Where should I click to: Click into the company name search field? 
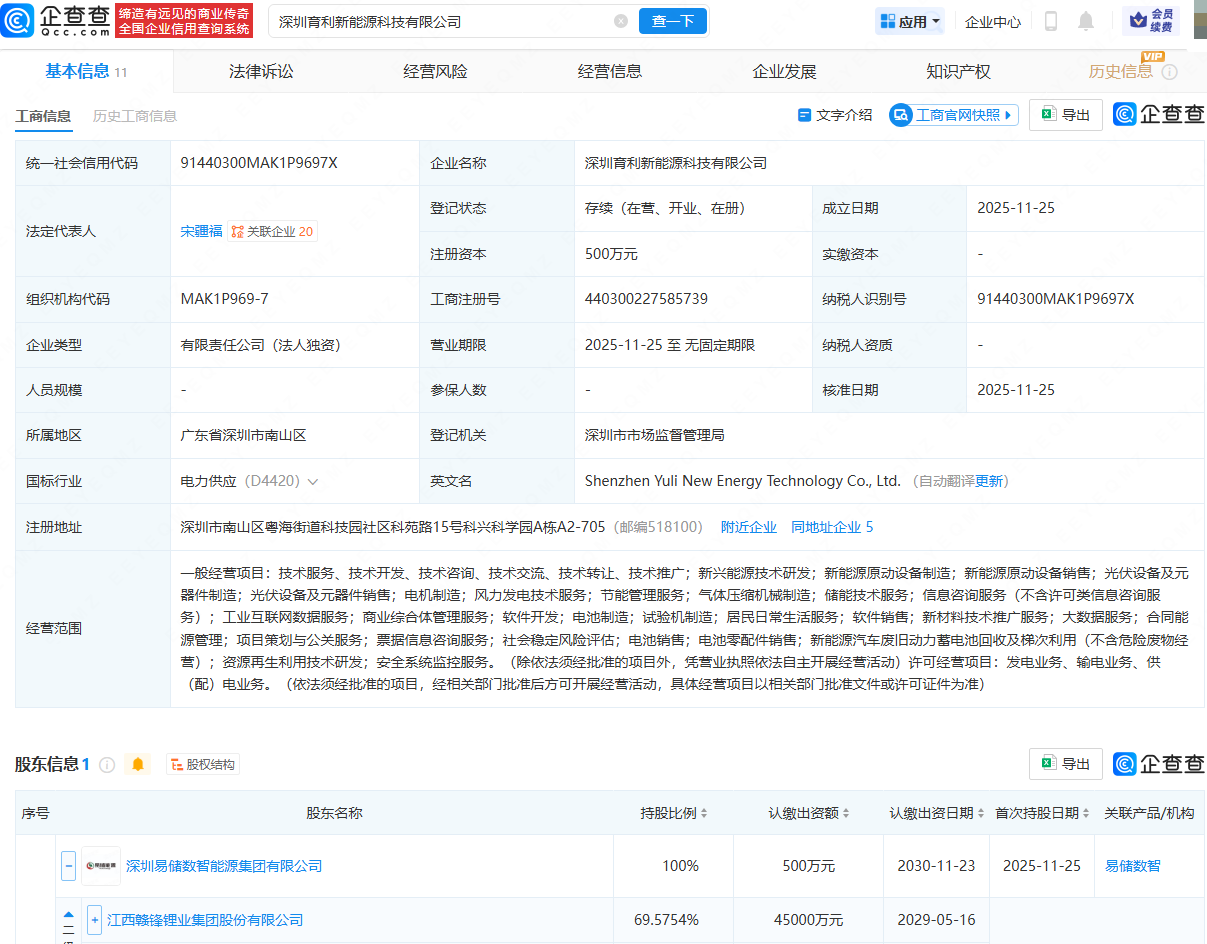(440, 21)
